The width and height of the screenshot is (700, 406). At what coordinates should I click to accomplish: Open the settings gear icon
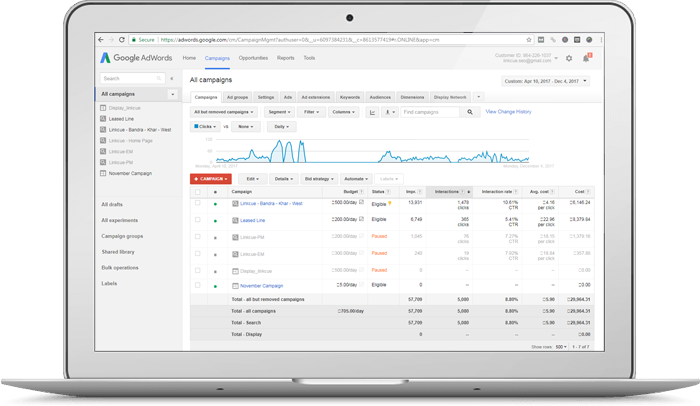click(x=569, y=58)
